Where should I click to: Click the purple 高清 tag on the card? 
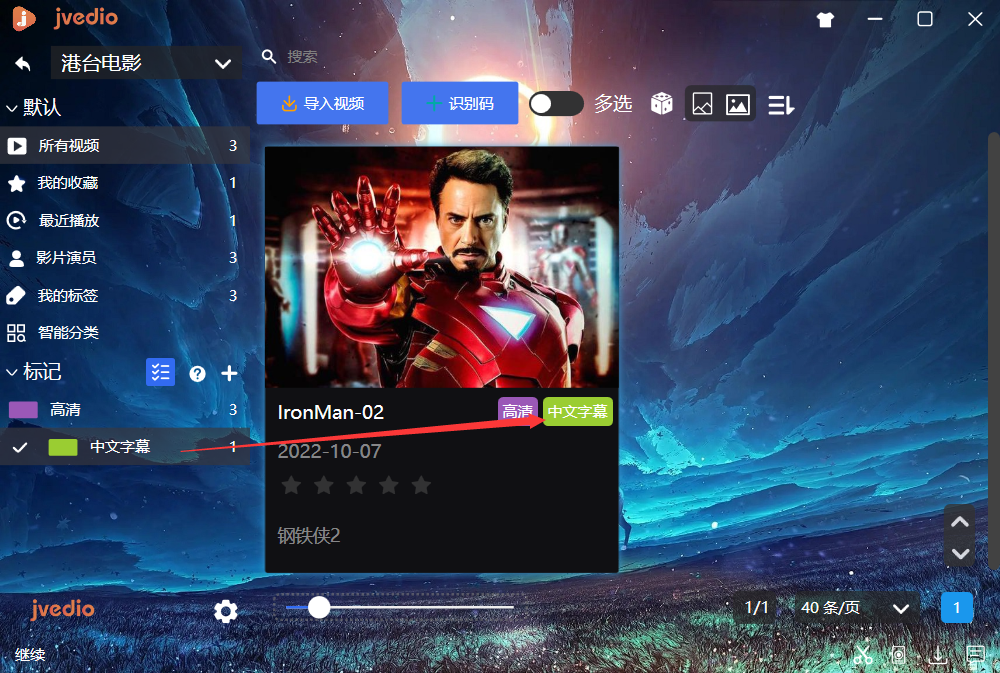(518, 411)
